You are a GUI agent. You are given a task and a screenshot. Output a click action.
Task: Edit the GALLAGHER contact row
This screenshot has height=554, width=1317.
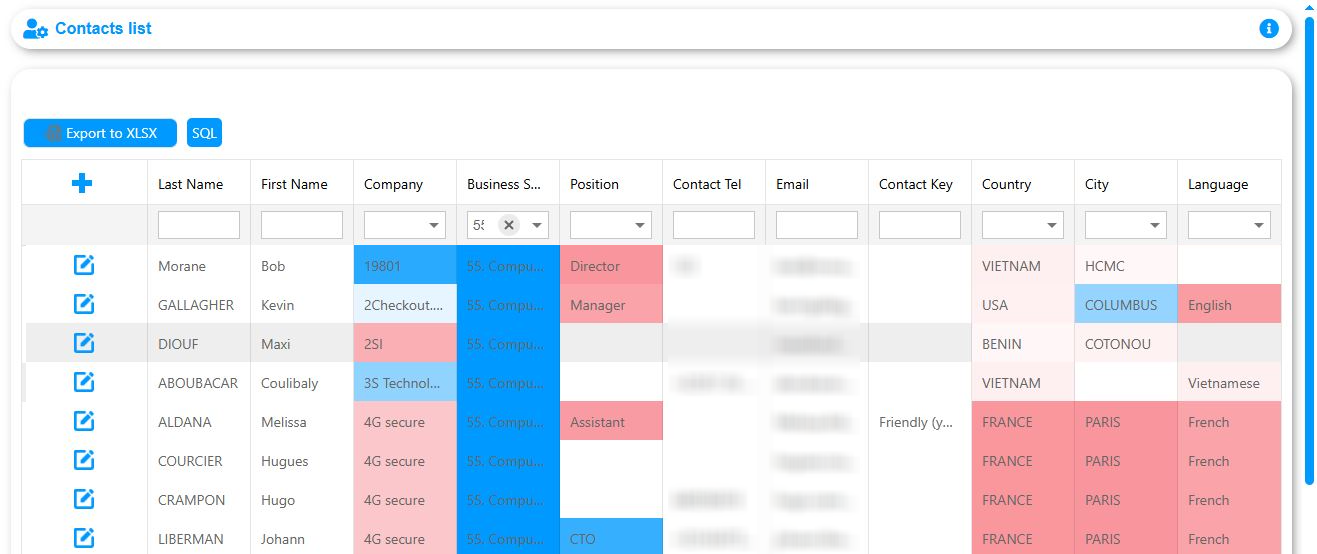(x=84, y=304)
